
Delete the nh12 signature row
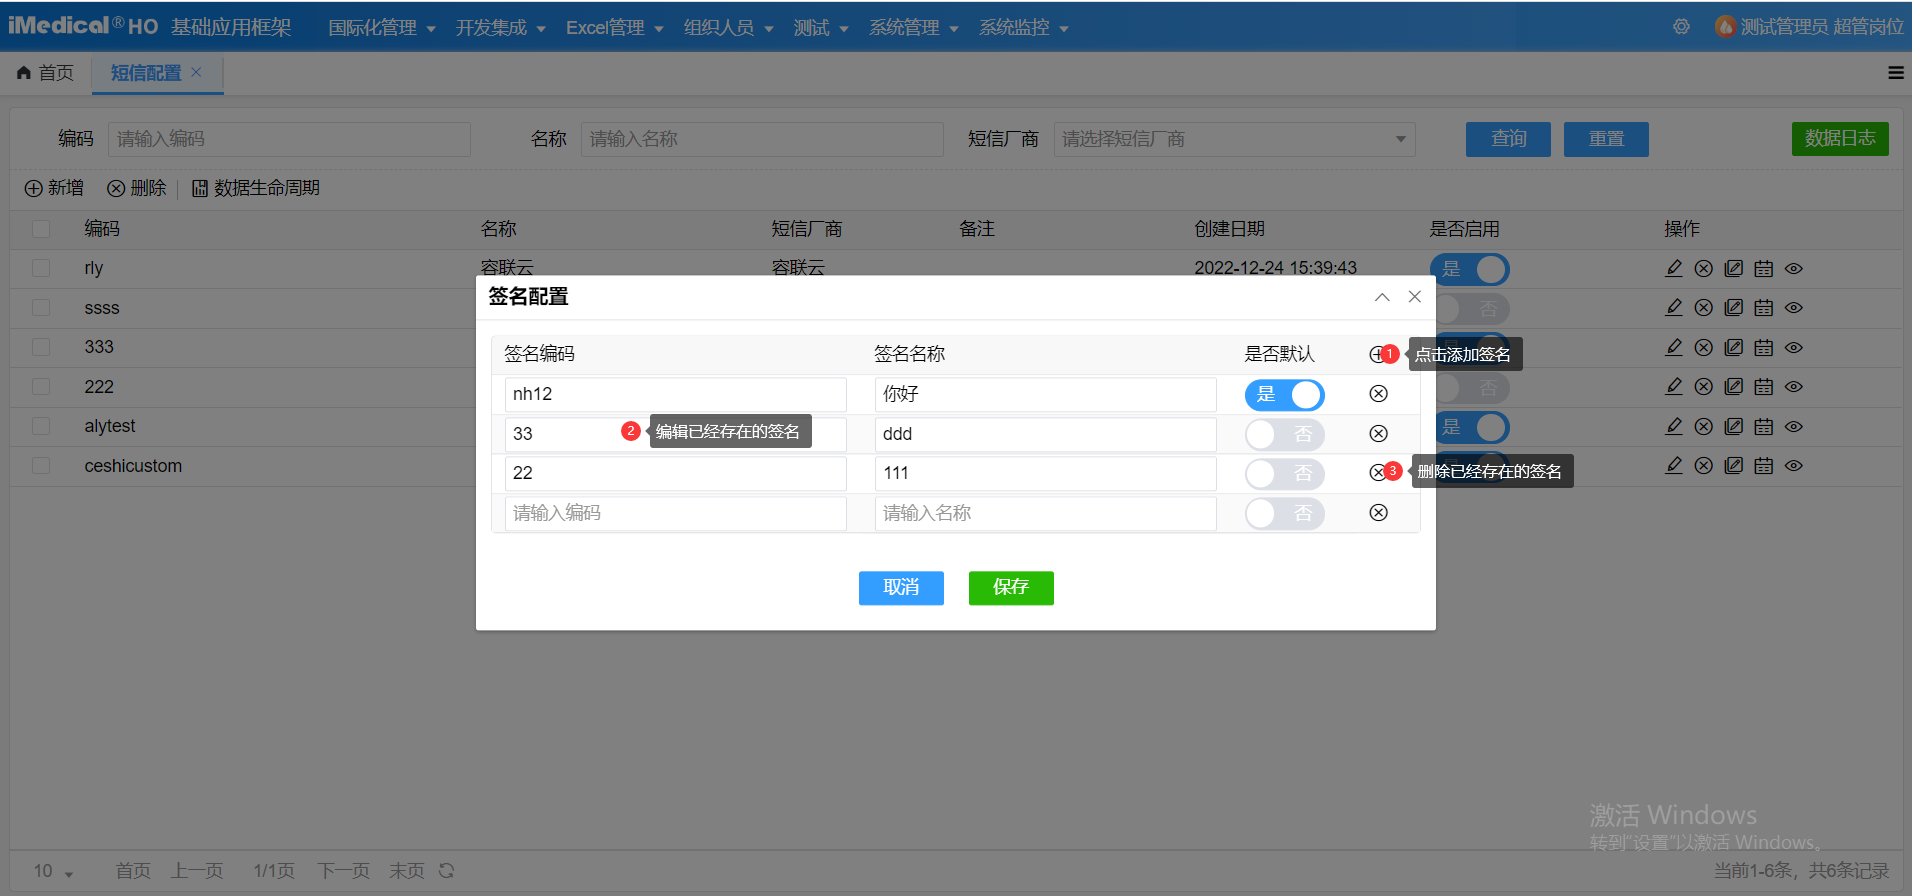point(1378,394)
